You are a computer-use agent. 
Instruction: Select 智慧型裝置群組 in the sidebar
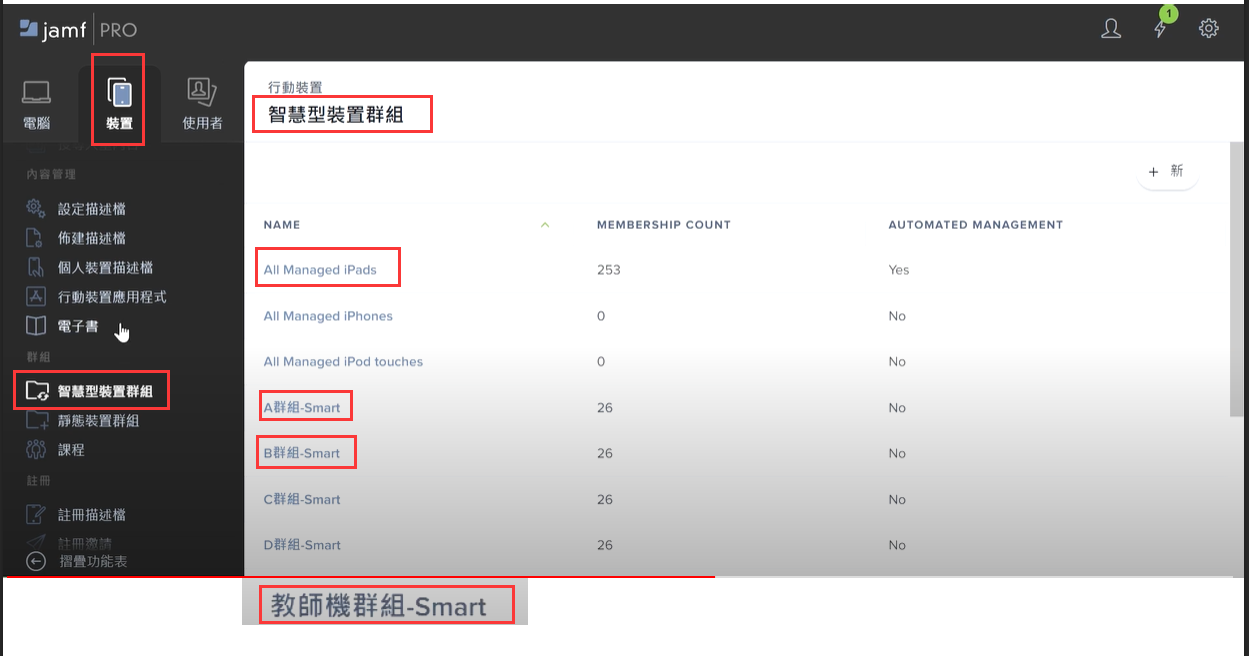(105, 390)
